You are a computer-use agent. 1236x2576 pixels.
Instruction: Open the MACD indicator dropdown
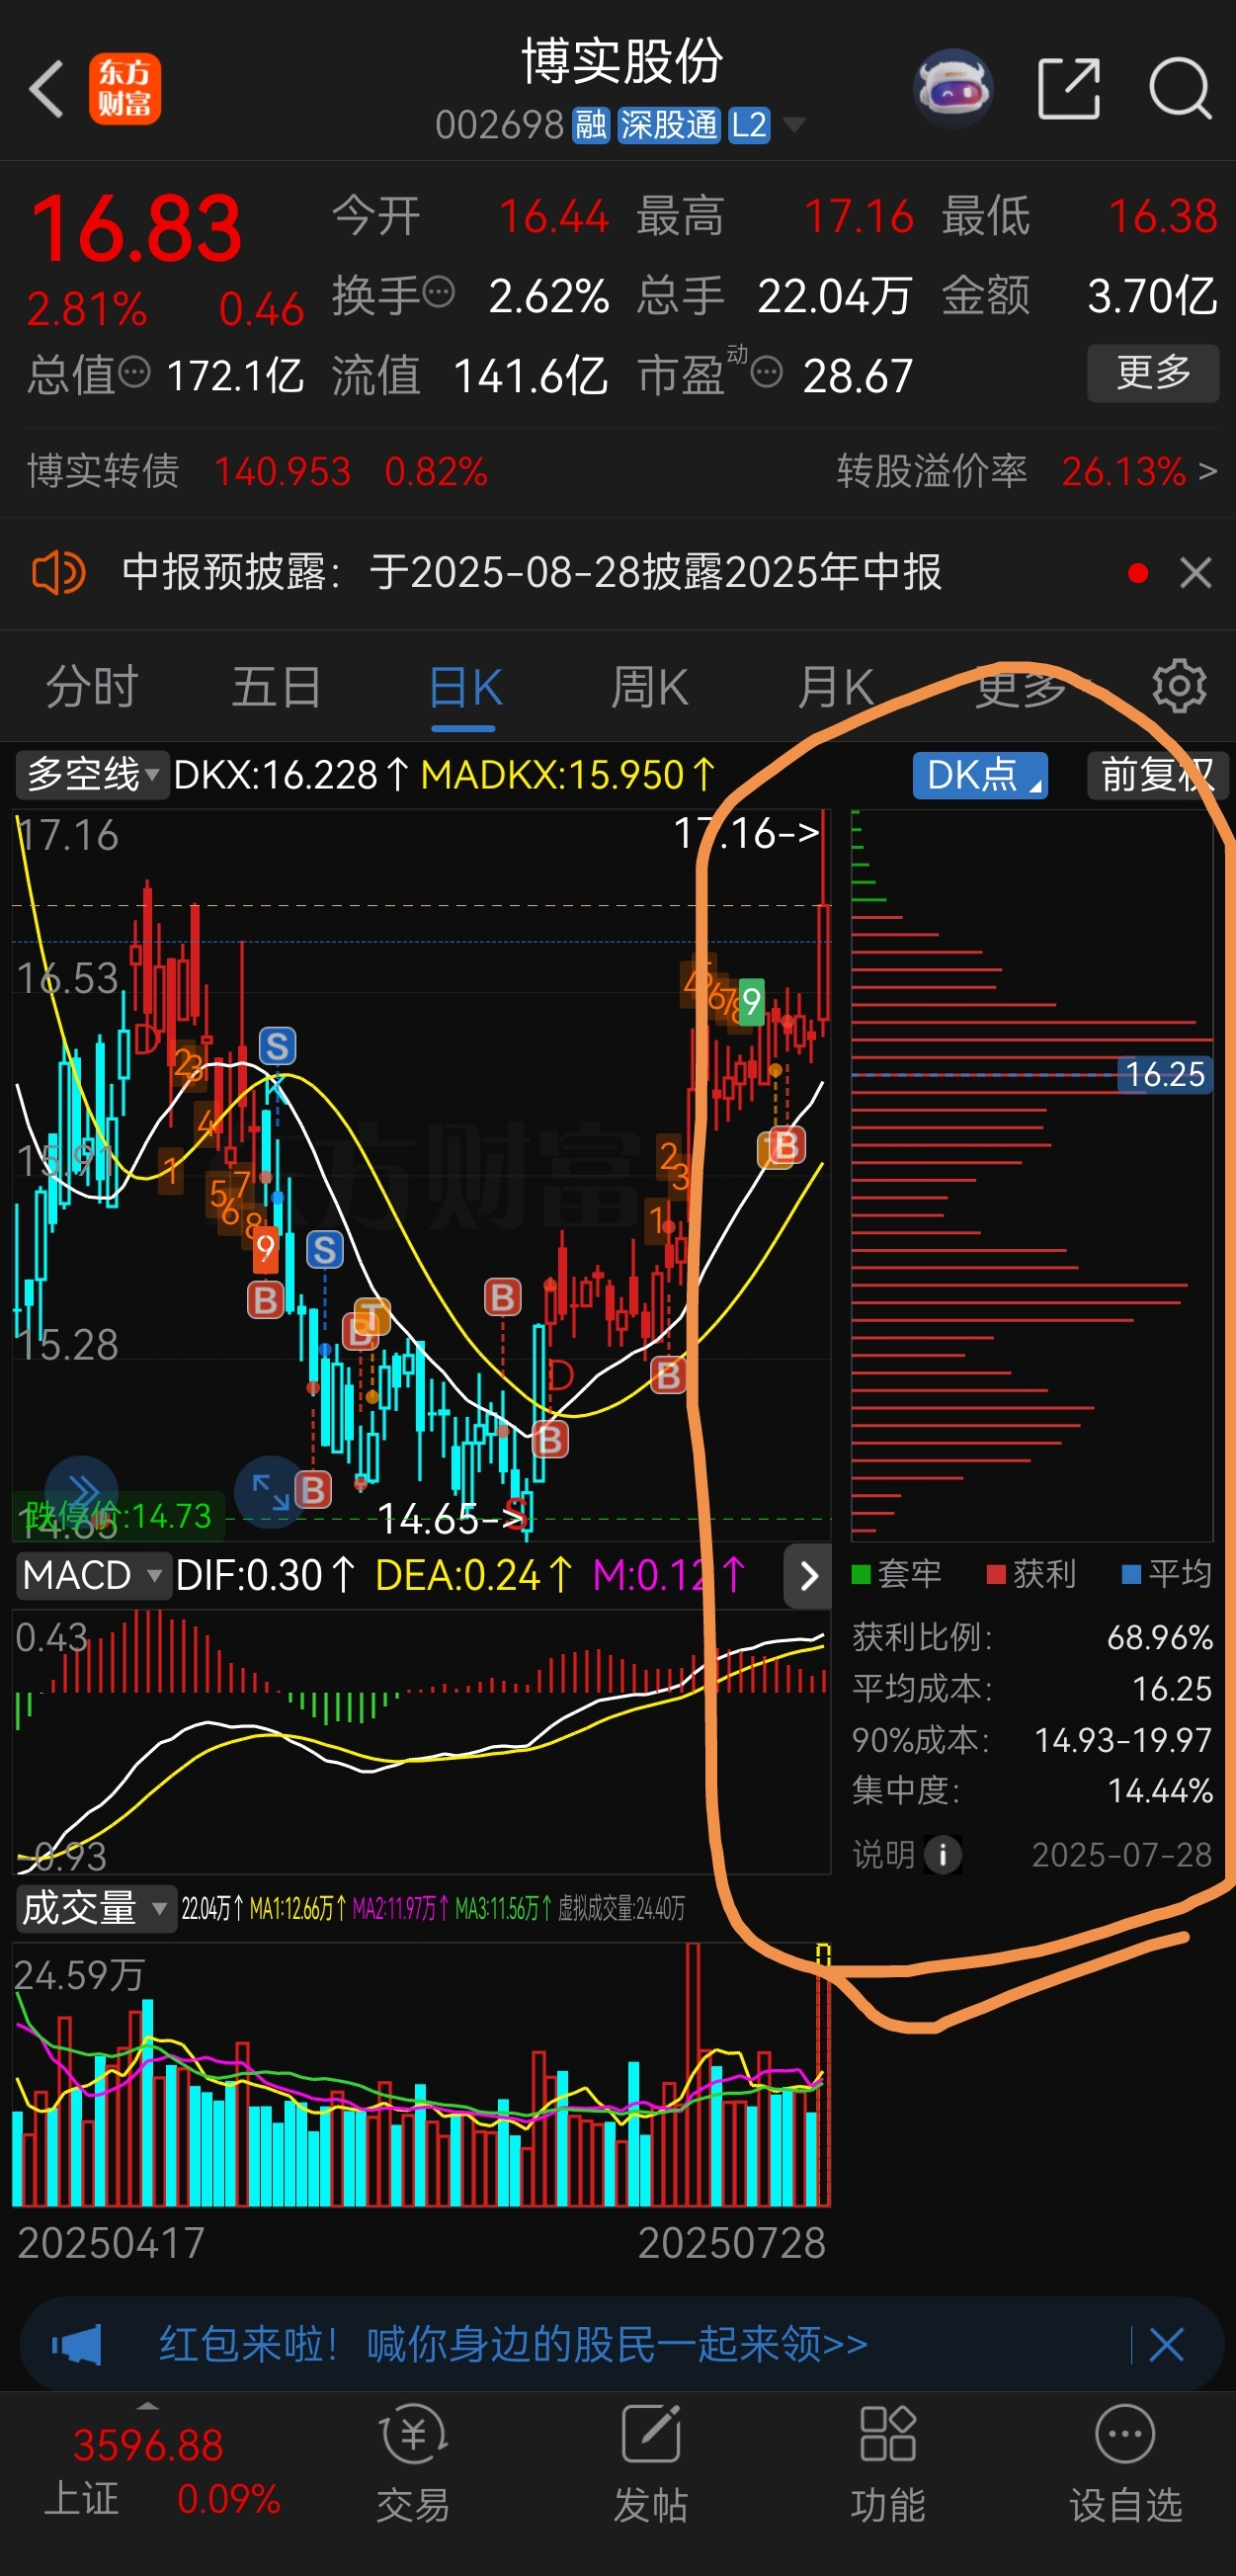coord(92,1575)
